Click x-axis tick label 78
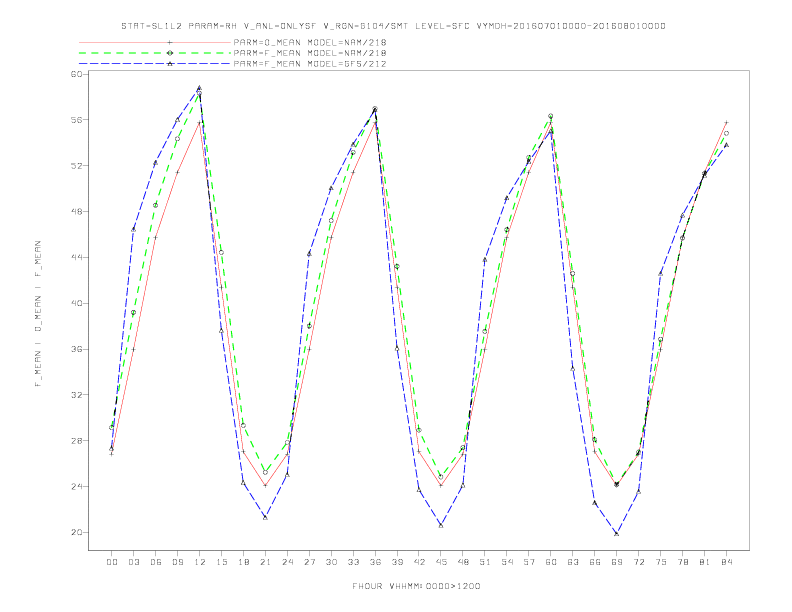This screenshot has height=612, width=792. tap(683, 562)
